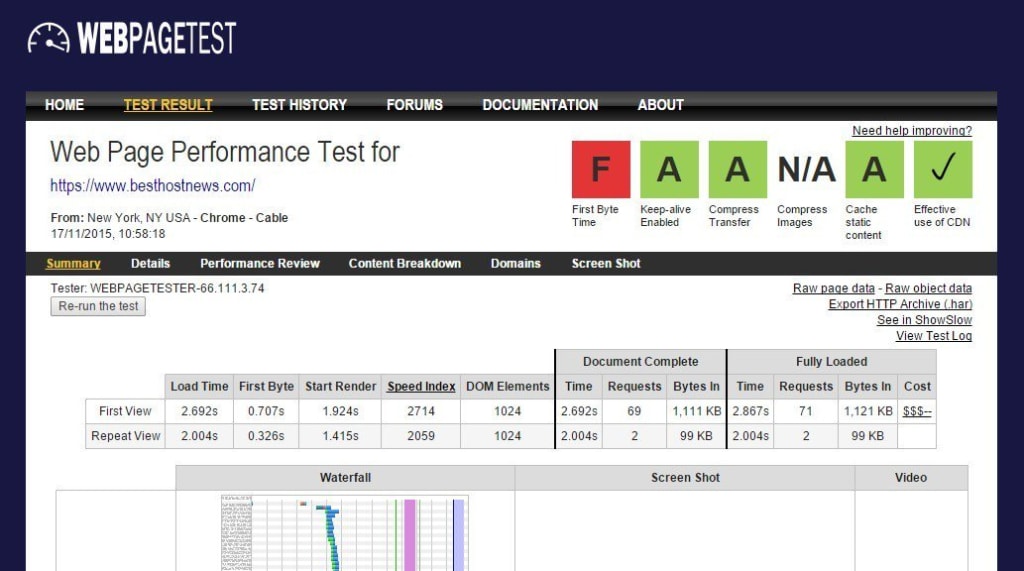Open the Screen Shot tab
Image resolution: width=1024 pixels, height=571 pixels.
click(x=606, y=264)
